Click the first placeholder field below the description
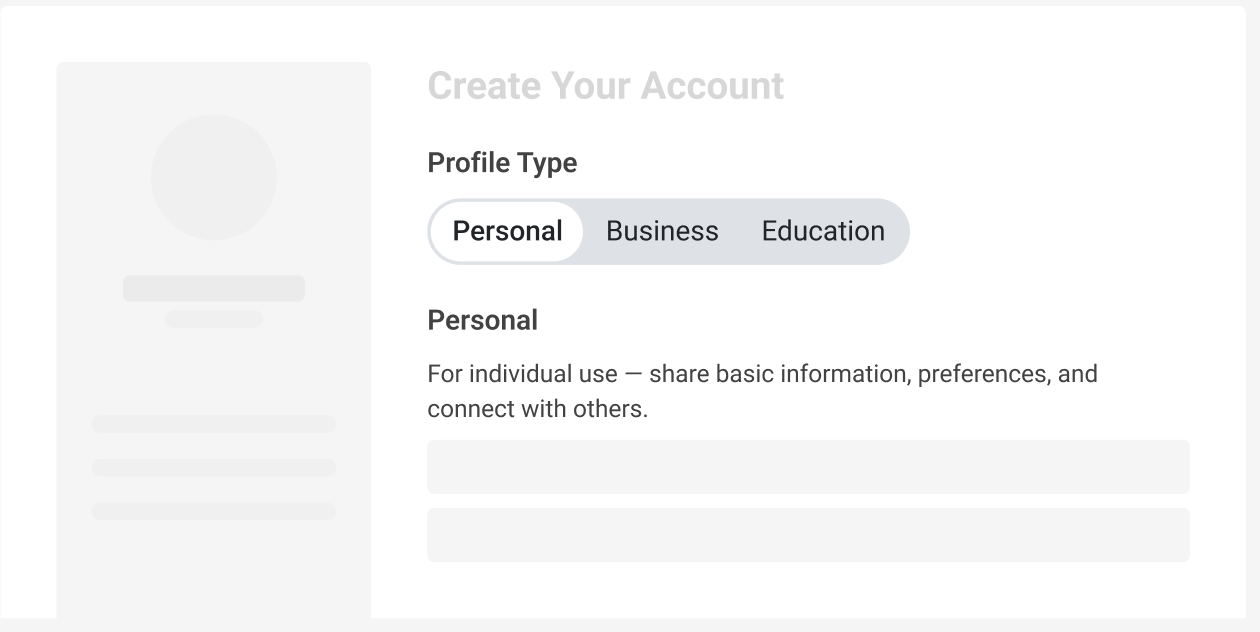The width and height of the screenshot is (1260, 632). coord(808,467)
